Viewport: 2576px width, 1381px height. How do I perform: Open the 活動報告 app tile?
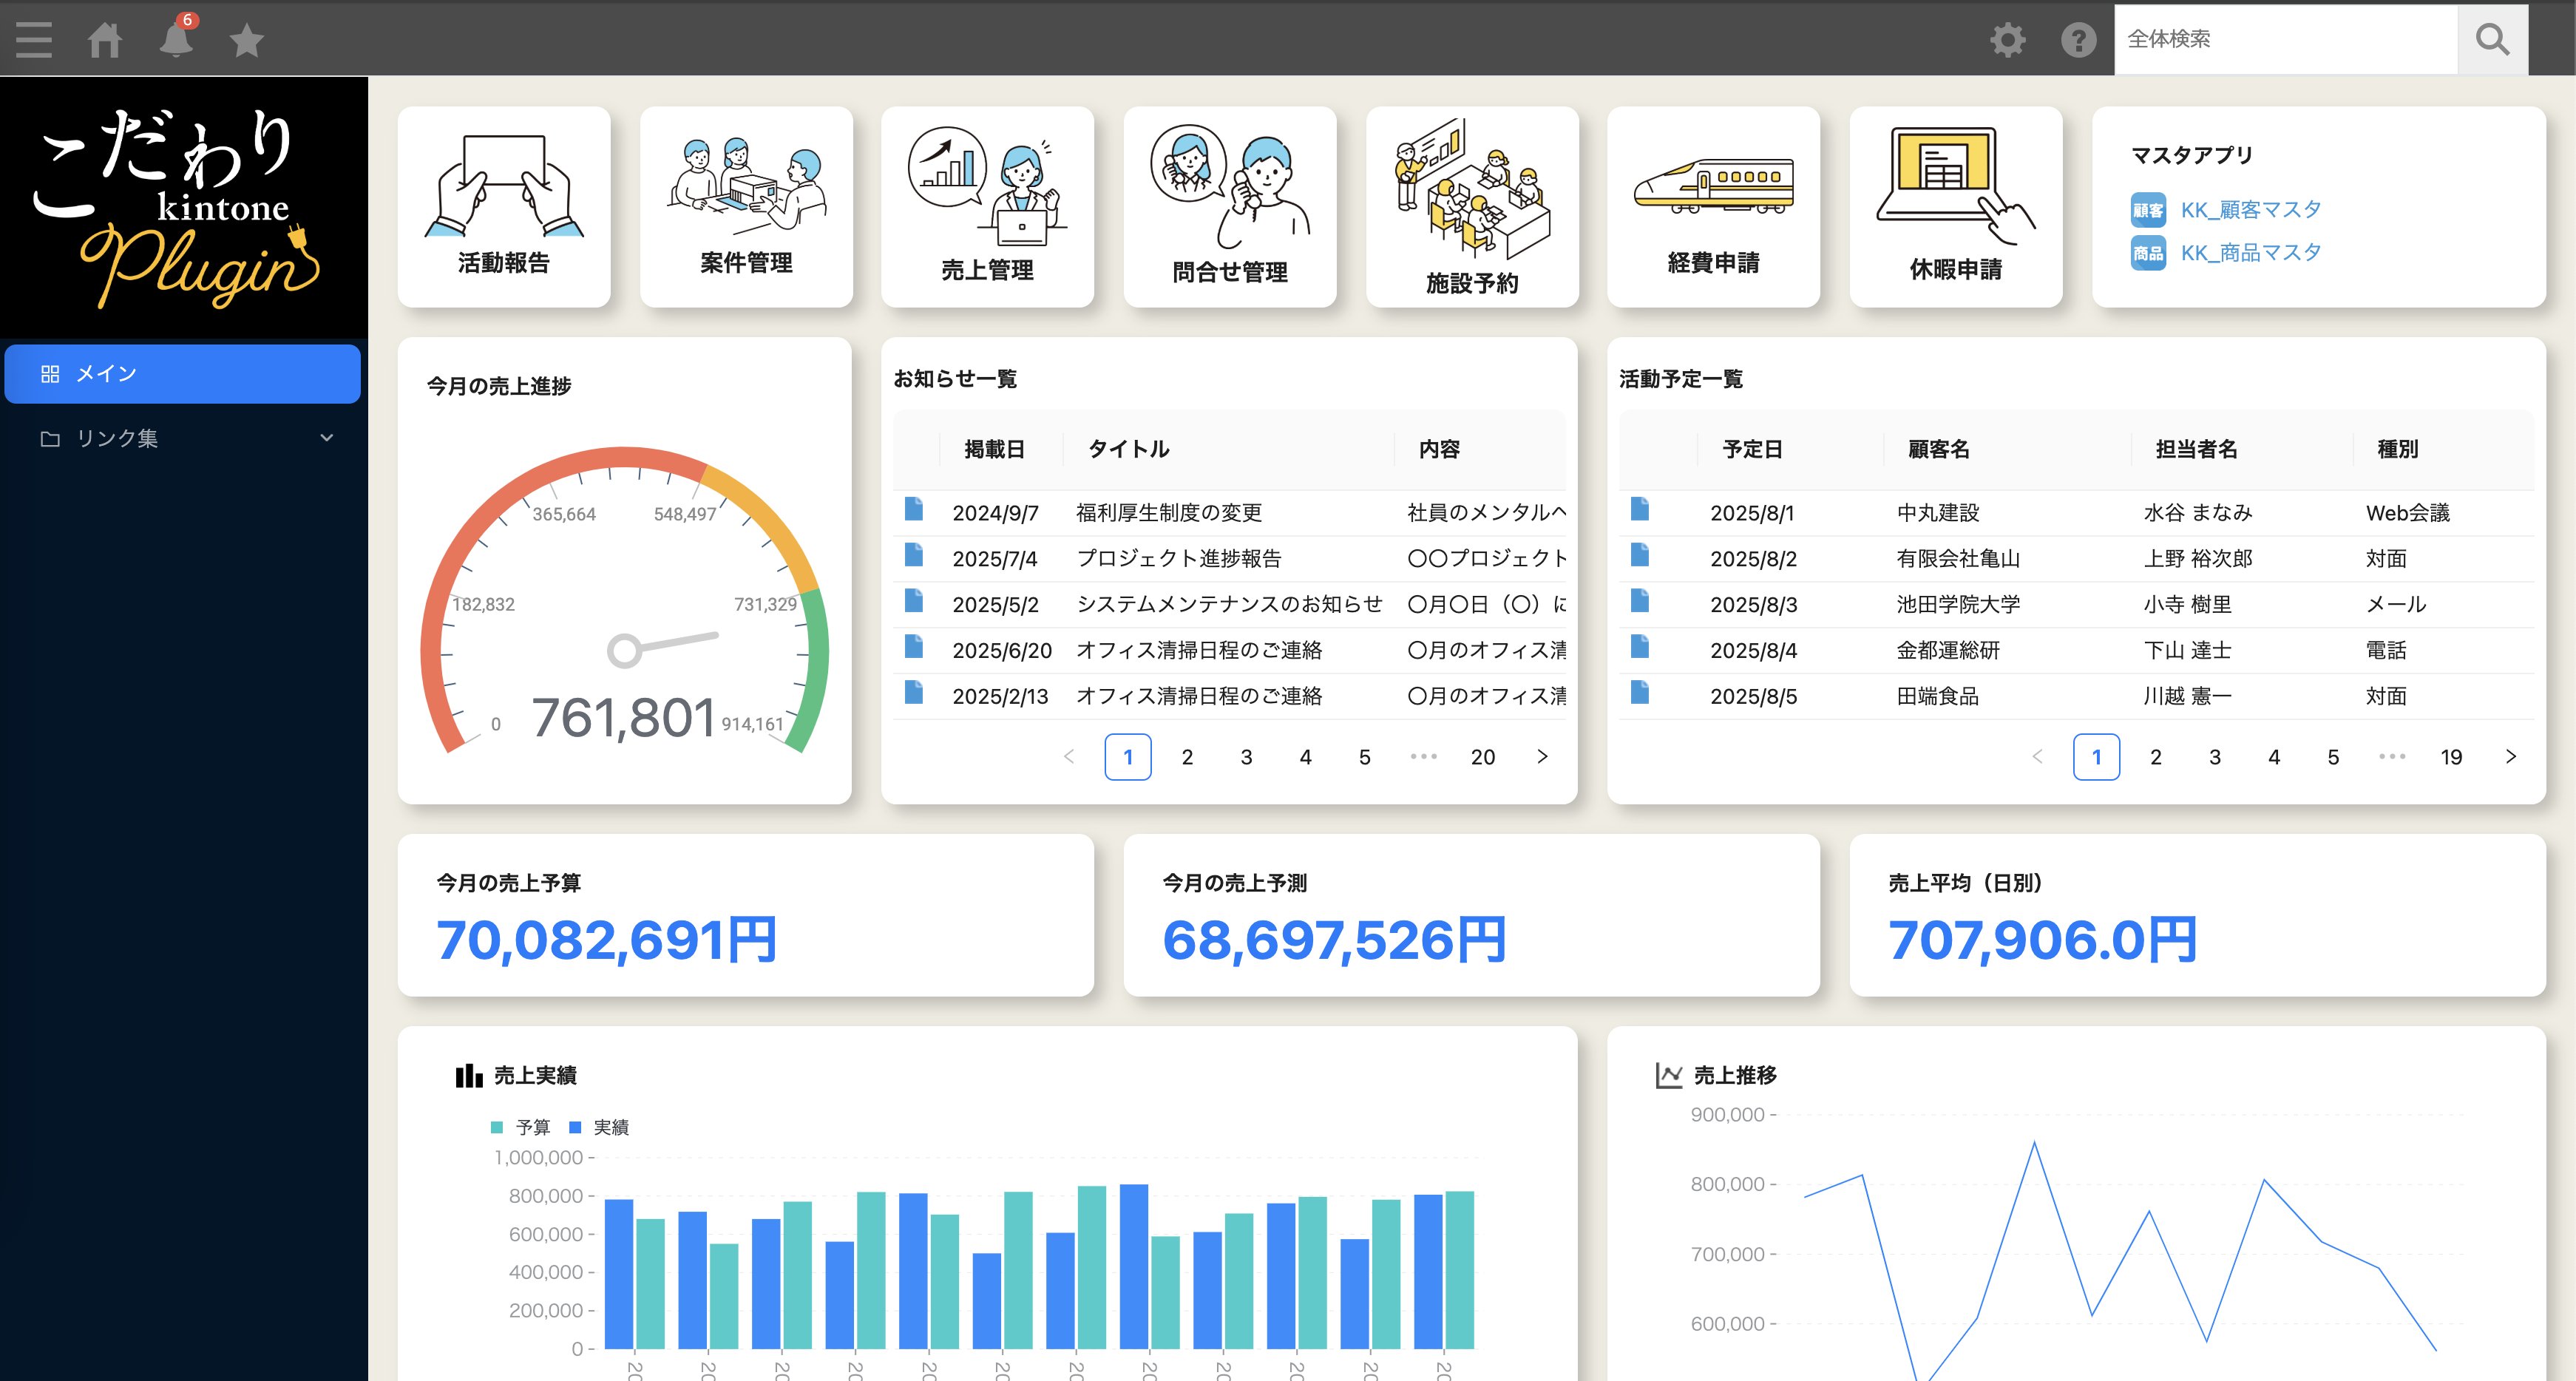[504, 207]
